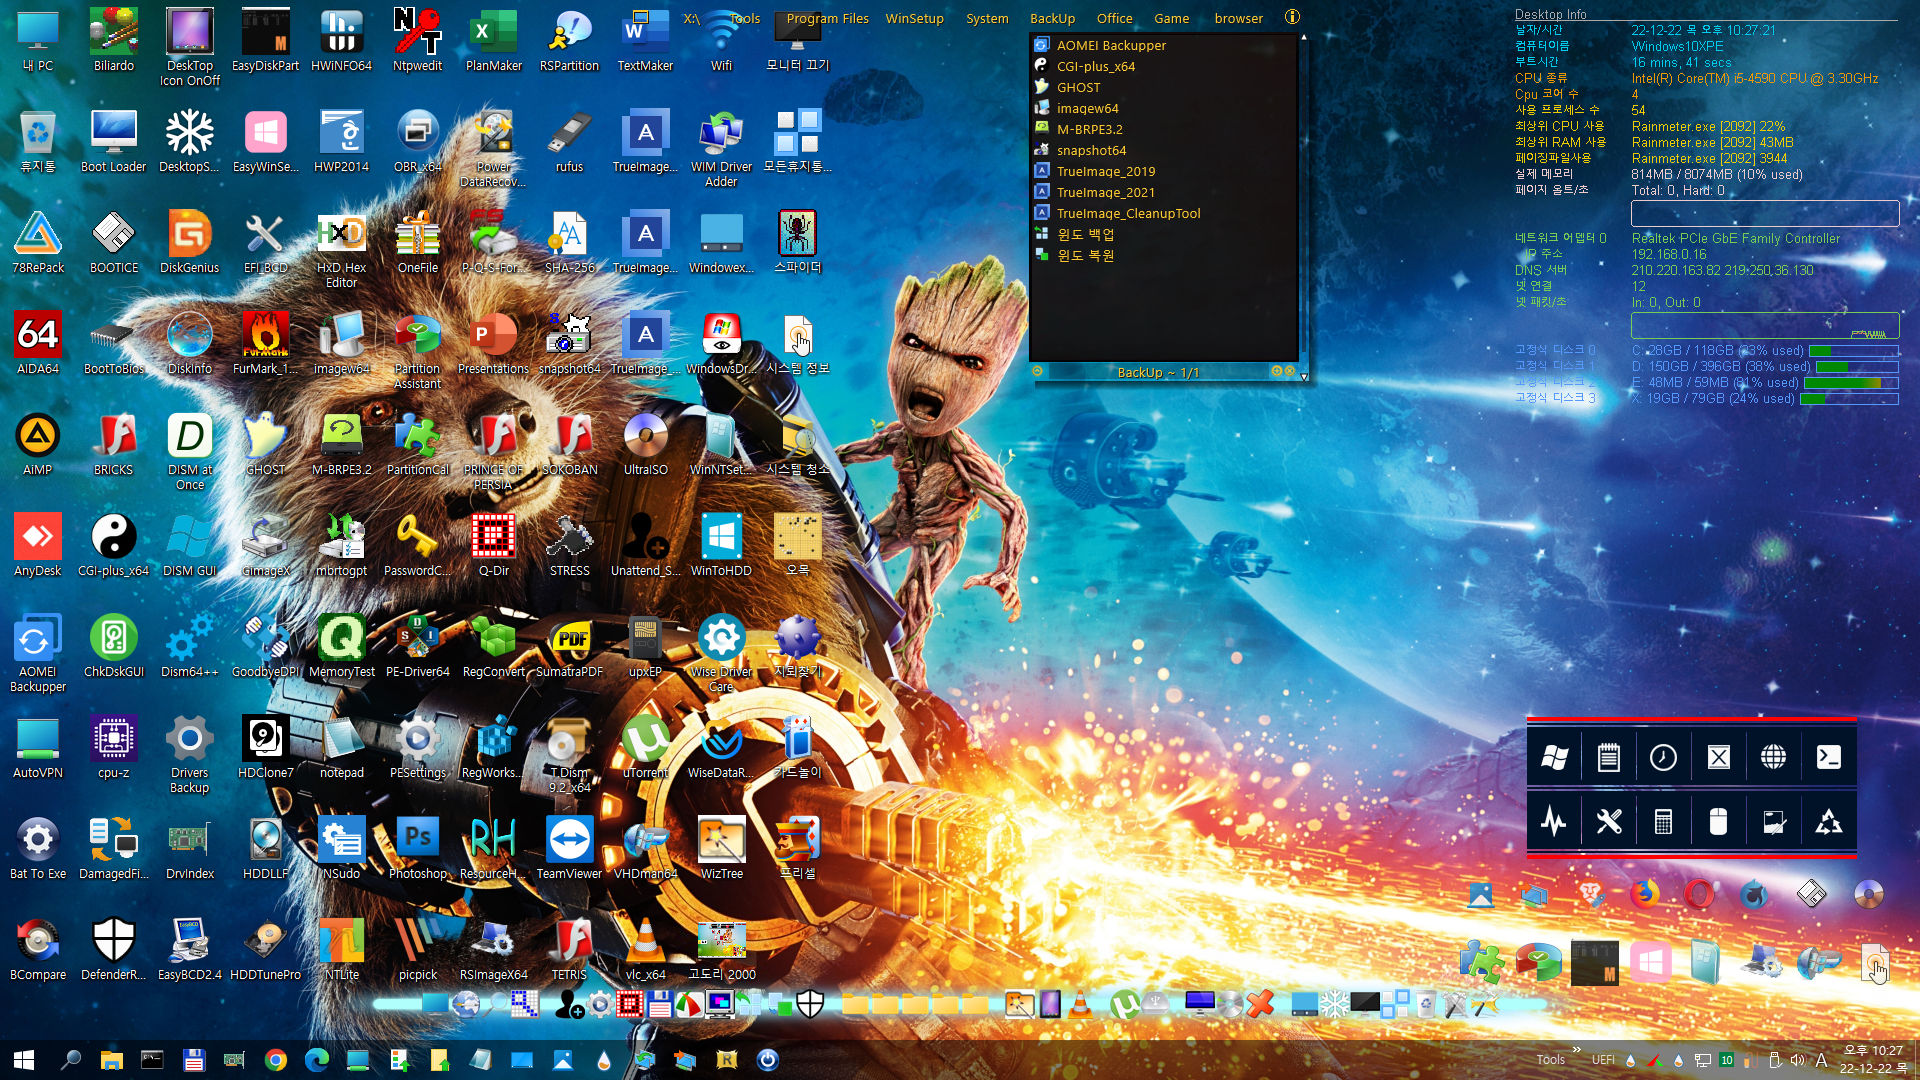Screen dimensions: 1920x1080
Task: Open the PlanMaker spreadsheet icon
Action: tap(493, 40)
